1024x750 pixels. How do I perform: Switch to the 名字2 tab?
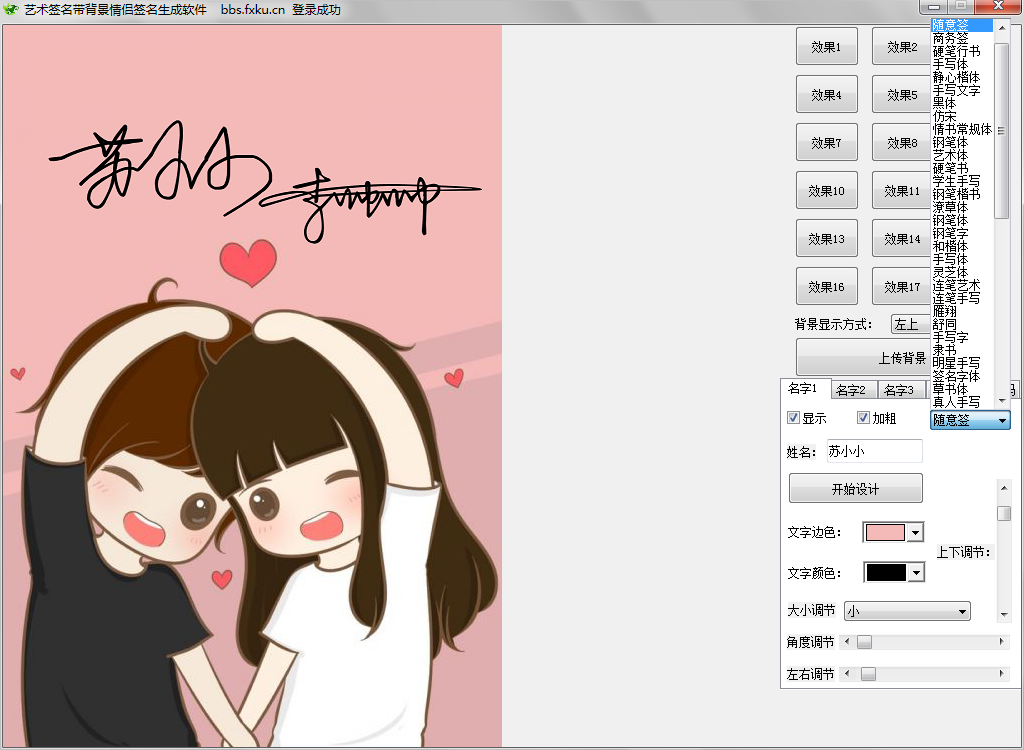point(853,391)
